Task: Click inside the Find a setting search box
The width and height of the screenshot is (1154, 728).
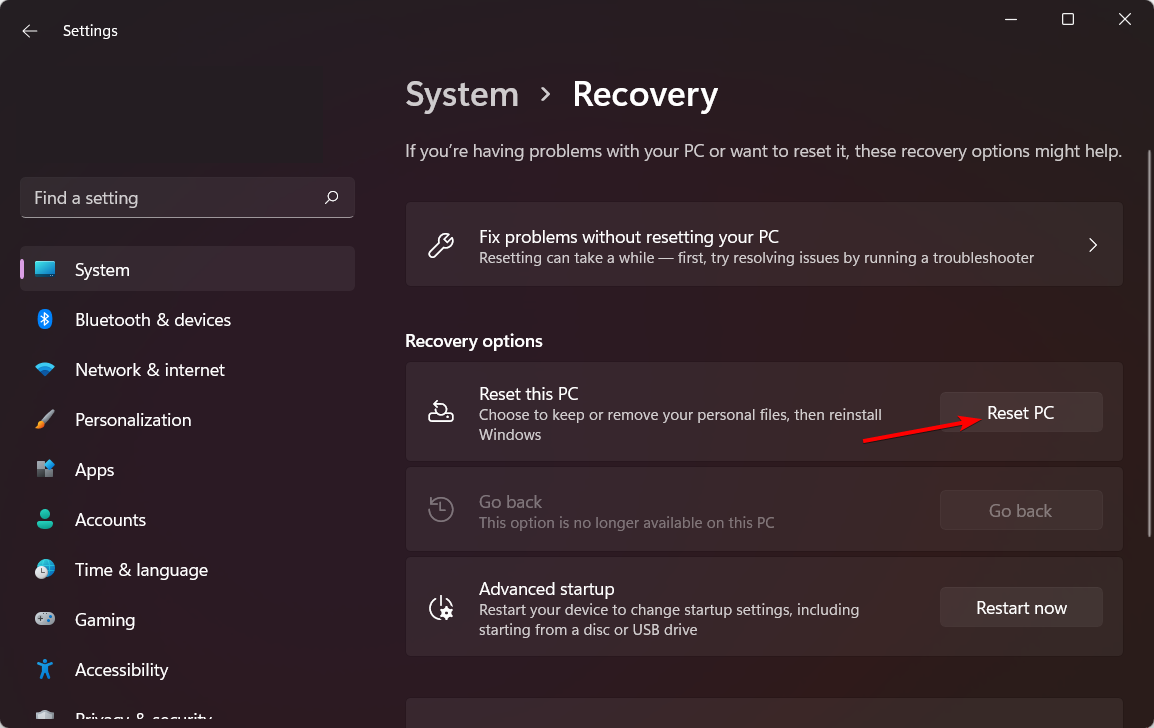Action: pyautogui.click(x=160, y=197)
